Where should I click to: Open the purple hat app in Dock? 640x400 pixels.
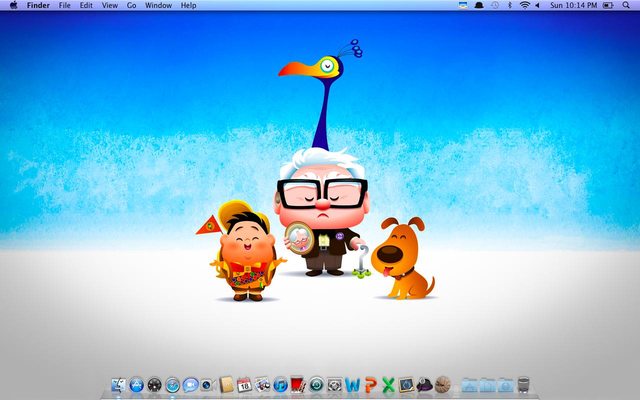[x=424, y=385]
